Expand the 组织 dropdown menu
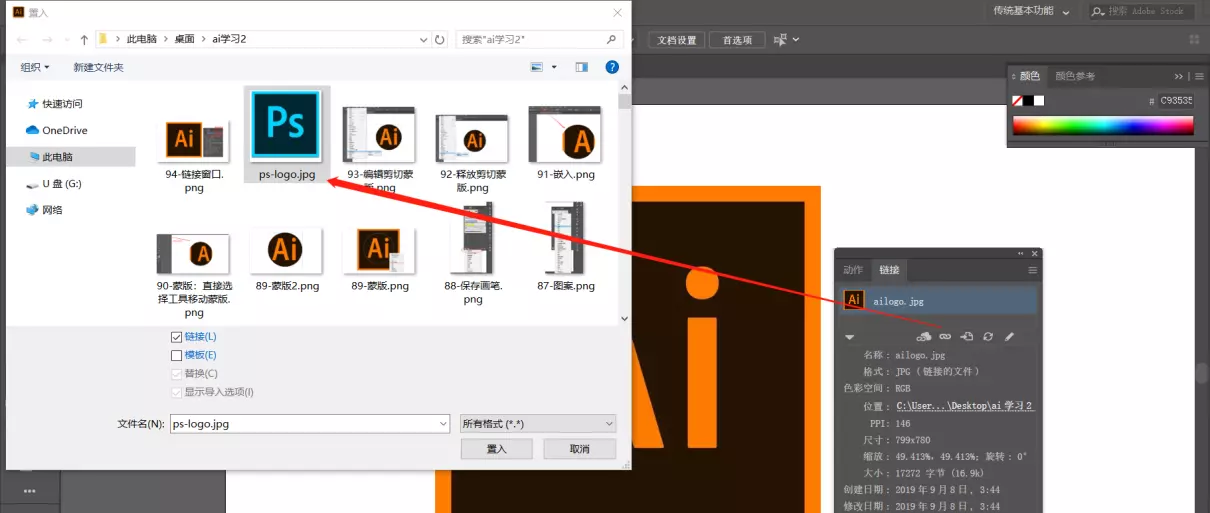 pyautogui.click(x=35, y=67)
